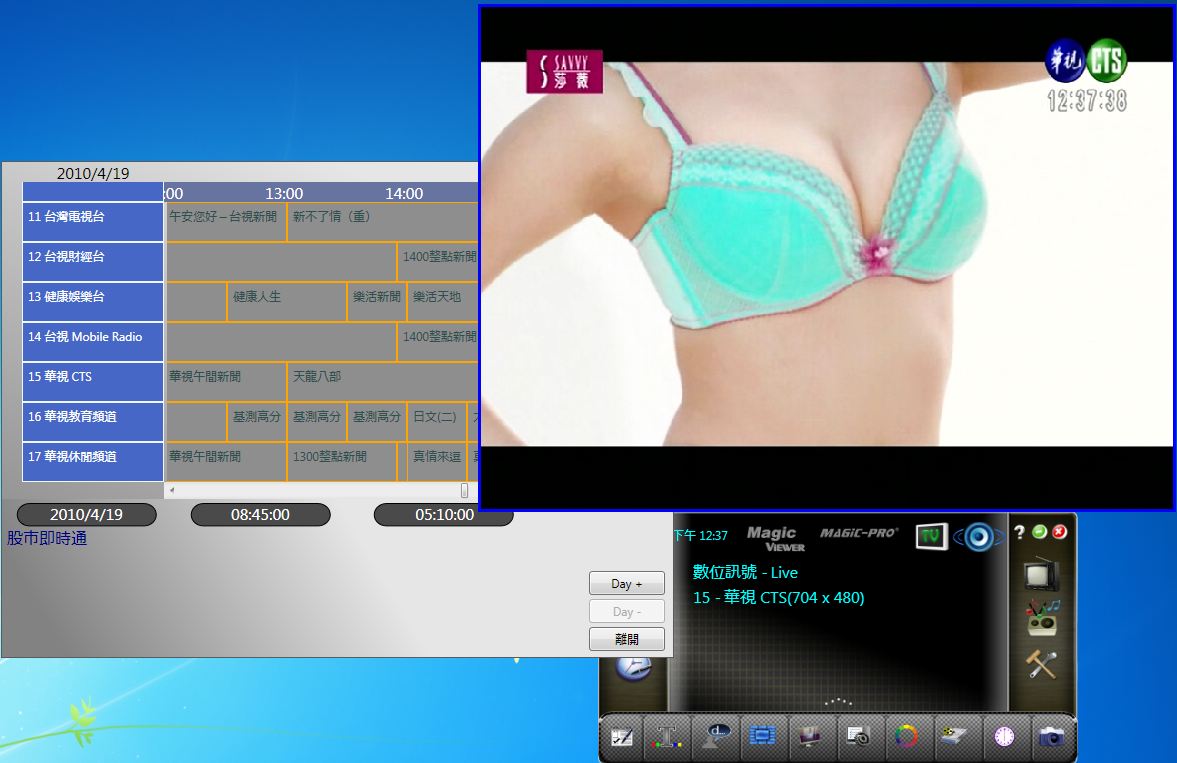This screenshot has height=763, width=1177.
Task: Close Magic Viewer with the red X button
Action: [1059, 532]
